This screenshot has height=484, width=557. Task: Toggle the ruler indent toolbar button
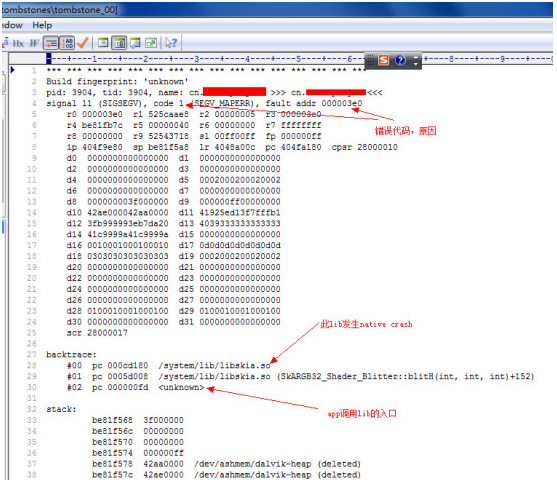click(x=50, y=43)
